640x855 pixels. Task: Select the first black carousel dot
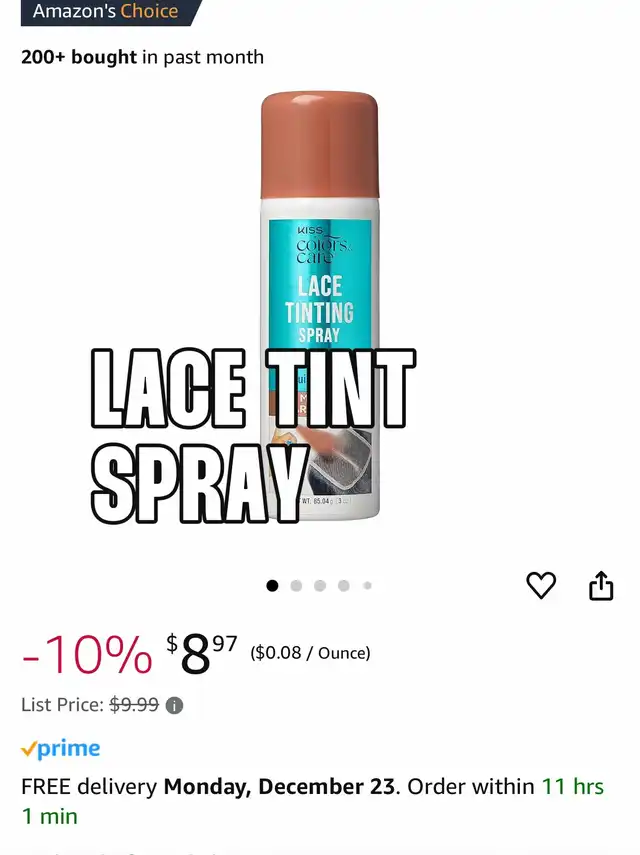click(272, 586)
